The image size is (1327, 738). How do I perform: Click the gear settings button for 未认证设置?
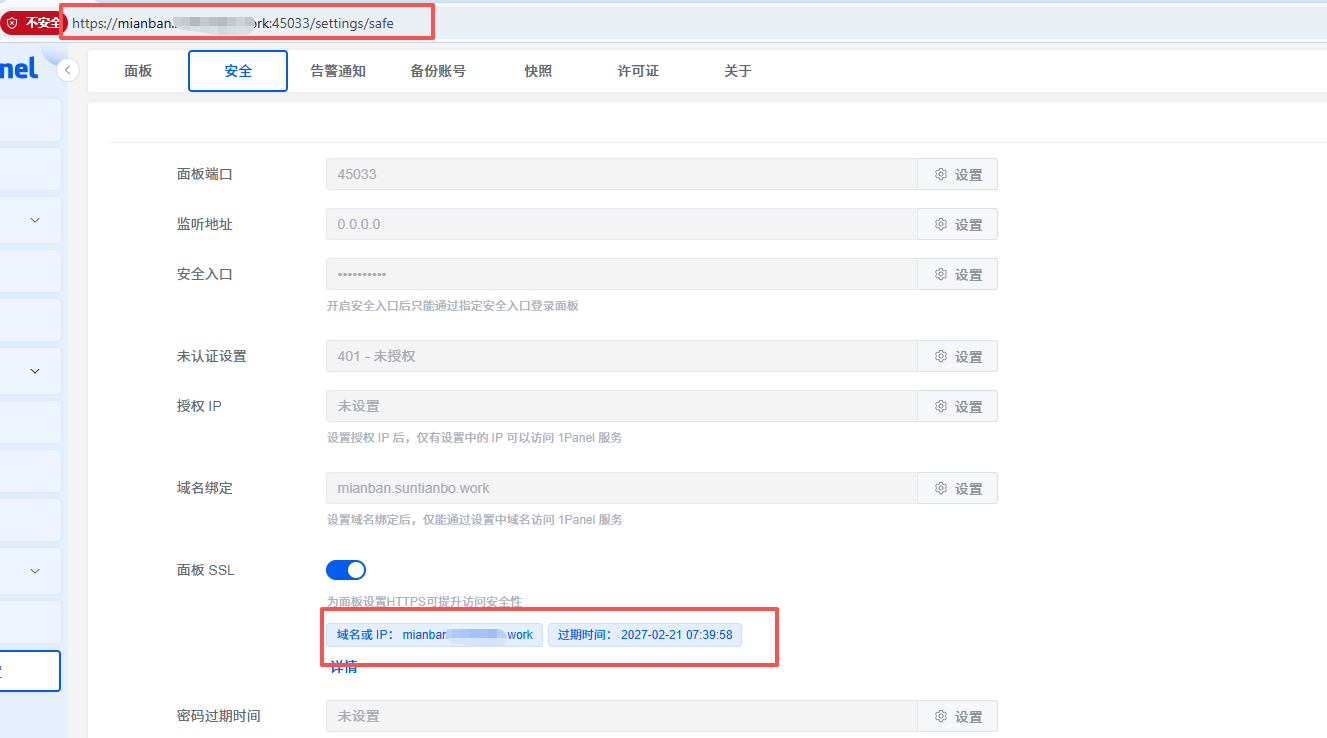(957, 356)
